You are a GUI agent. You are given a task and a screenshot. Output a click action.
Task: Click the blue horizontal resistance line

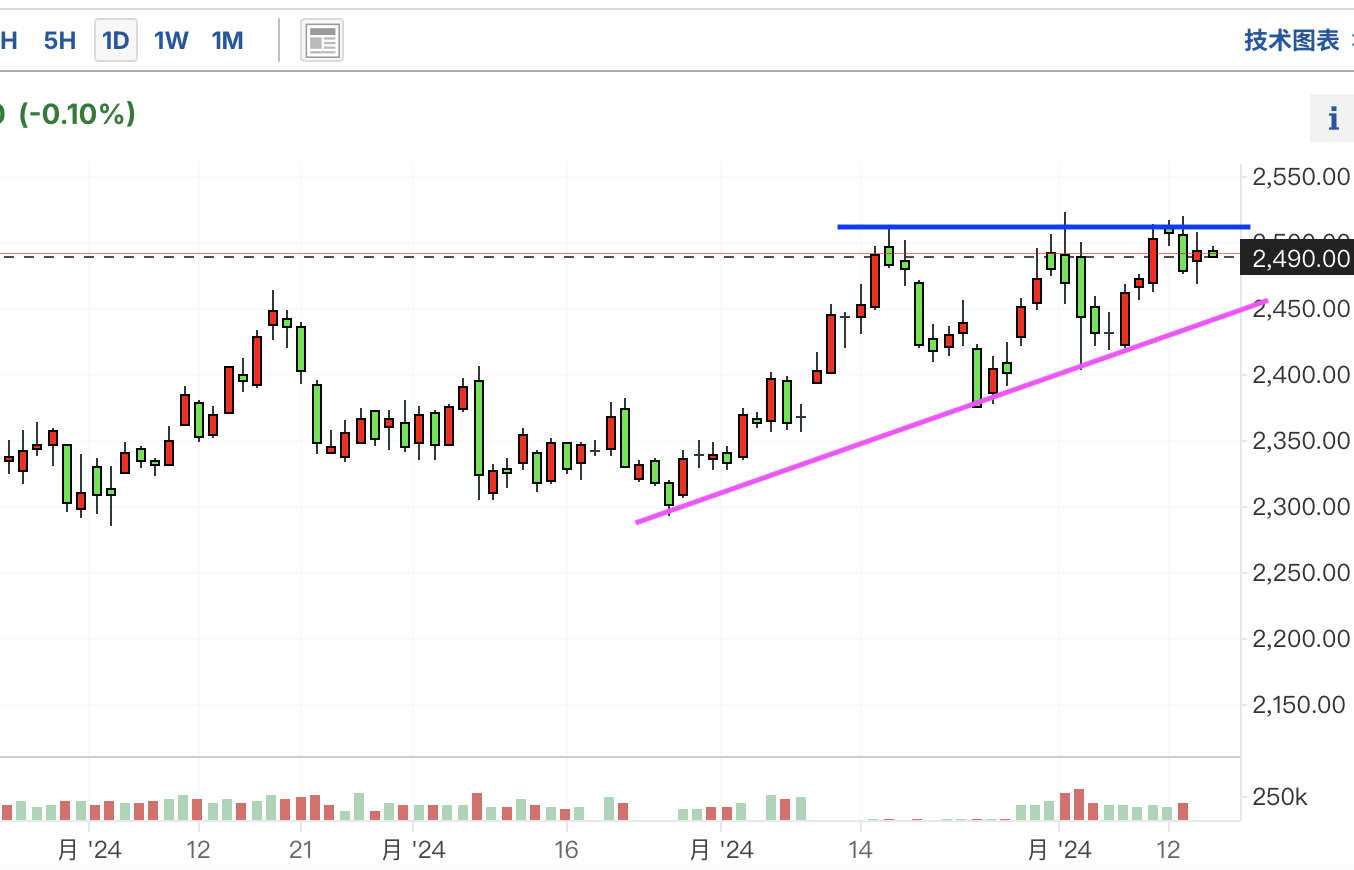coord(1044,227)
